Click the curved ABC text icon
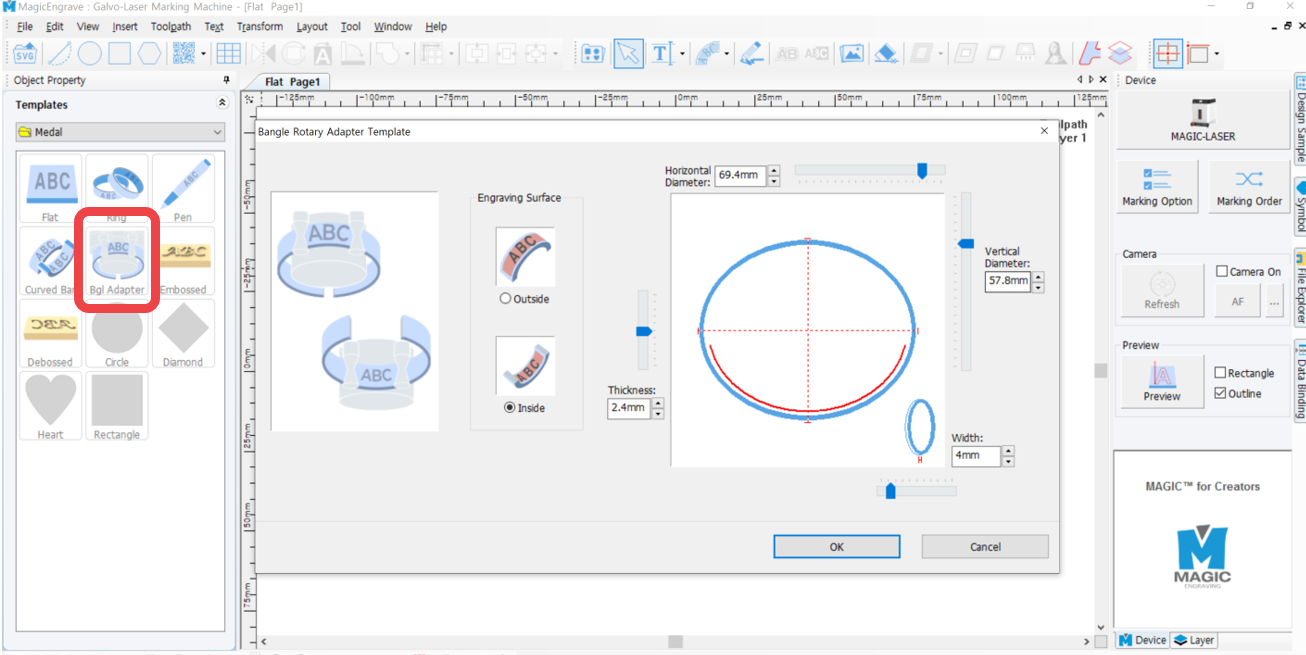Screen dimensions: 1306x655 tap(708, 53)
